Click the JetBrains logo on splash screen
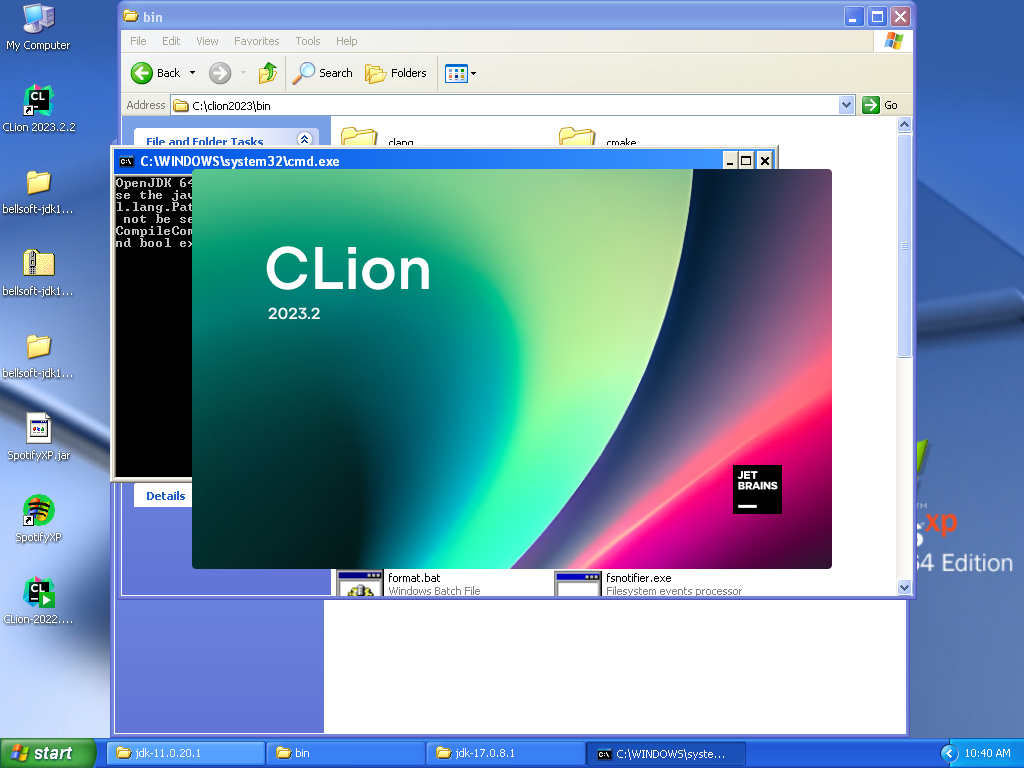Image resolution: width=1024 pixels, height=768 pixels. point(757,489)
